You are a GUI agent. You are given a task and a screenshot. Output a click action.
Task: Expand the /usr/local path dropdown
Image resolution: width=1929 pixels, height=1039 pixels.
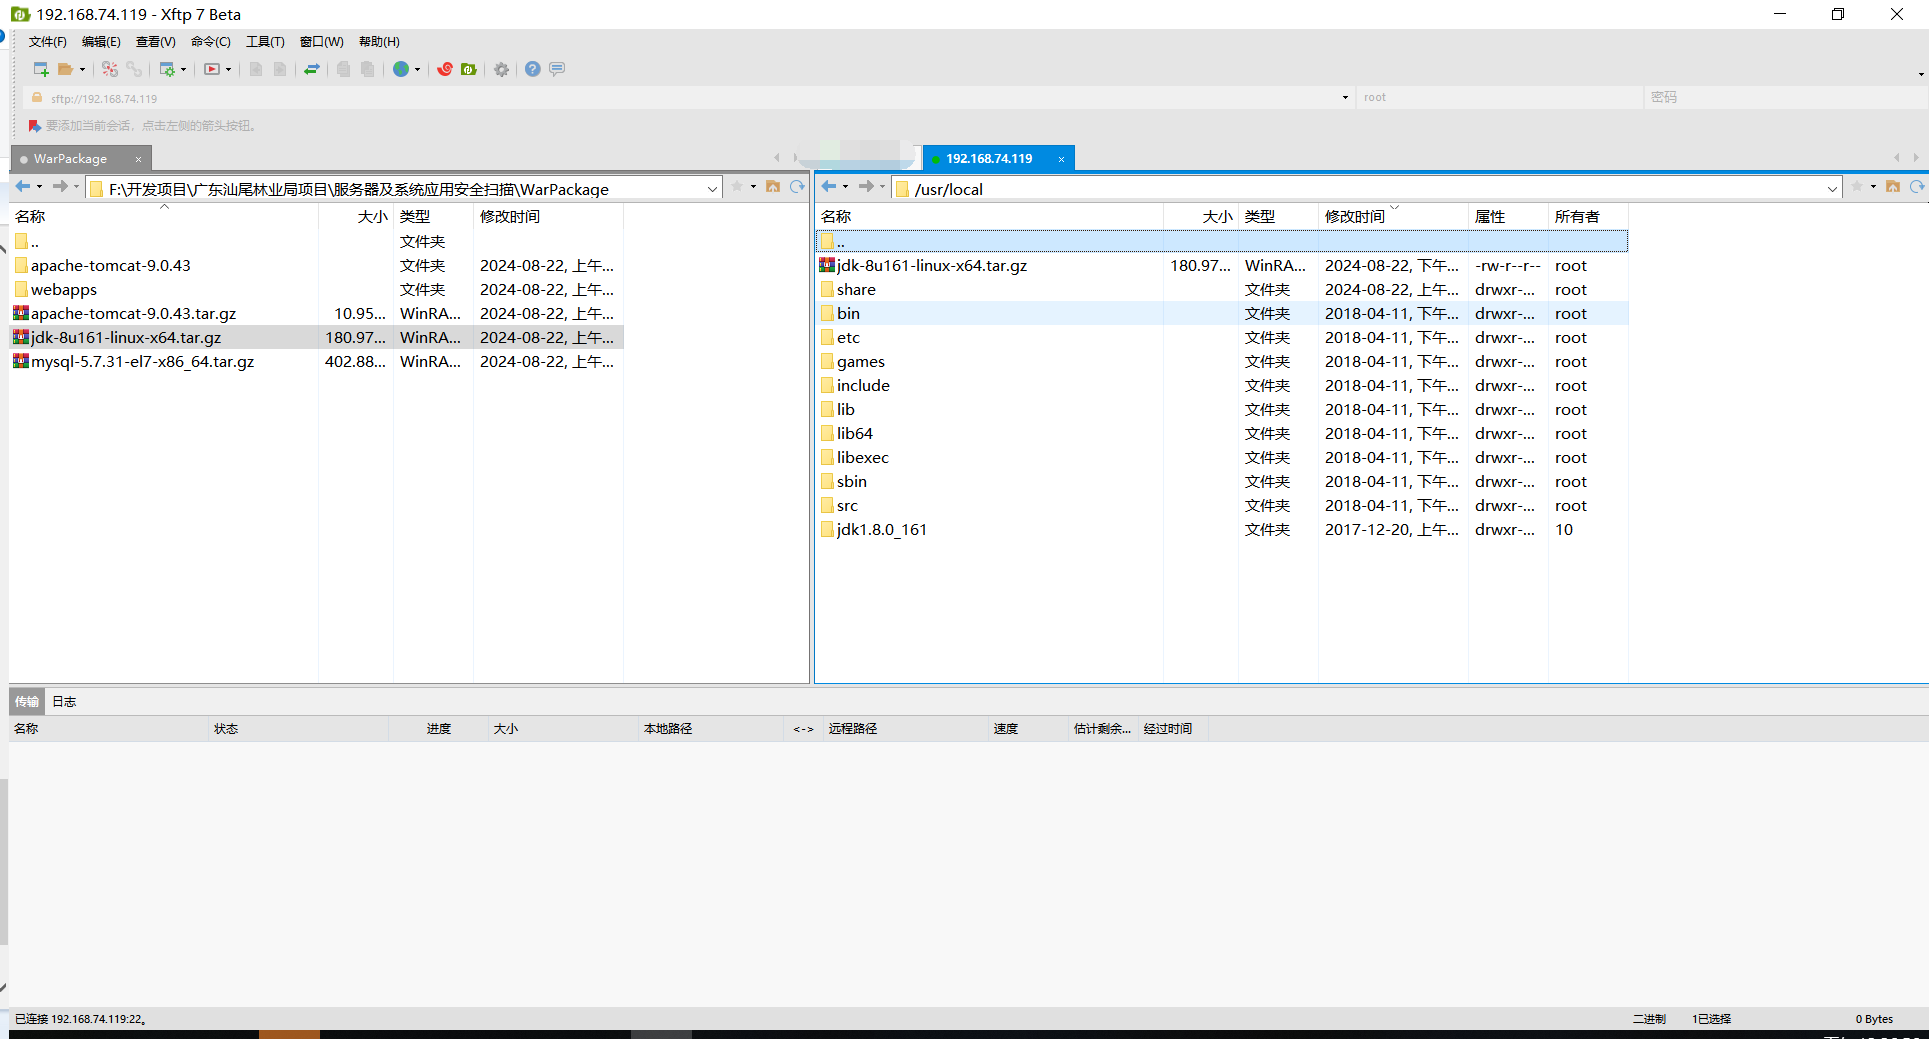click(x=1832, y=189)
